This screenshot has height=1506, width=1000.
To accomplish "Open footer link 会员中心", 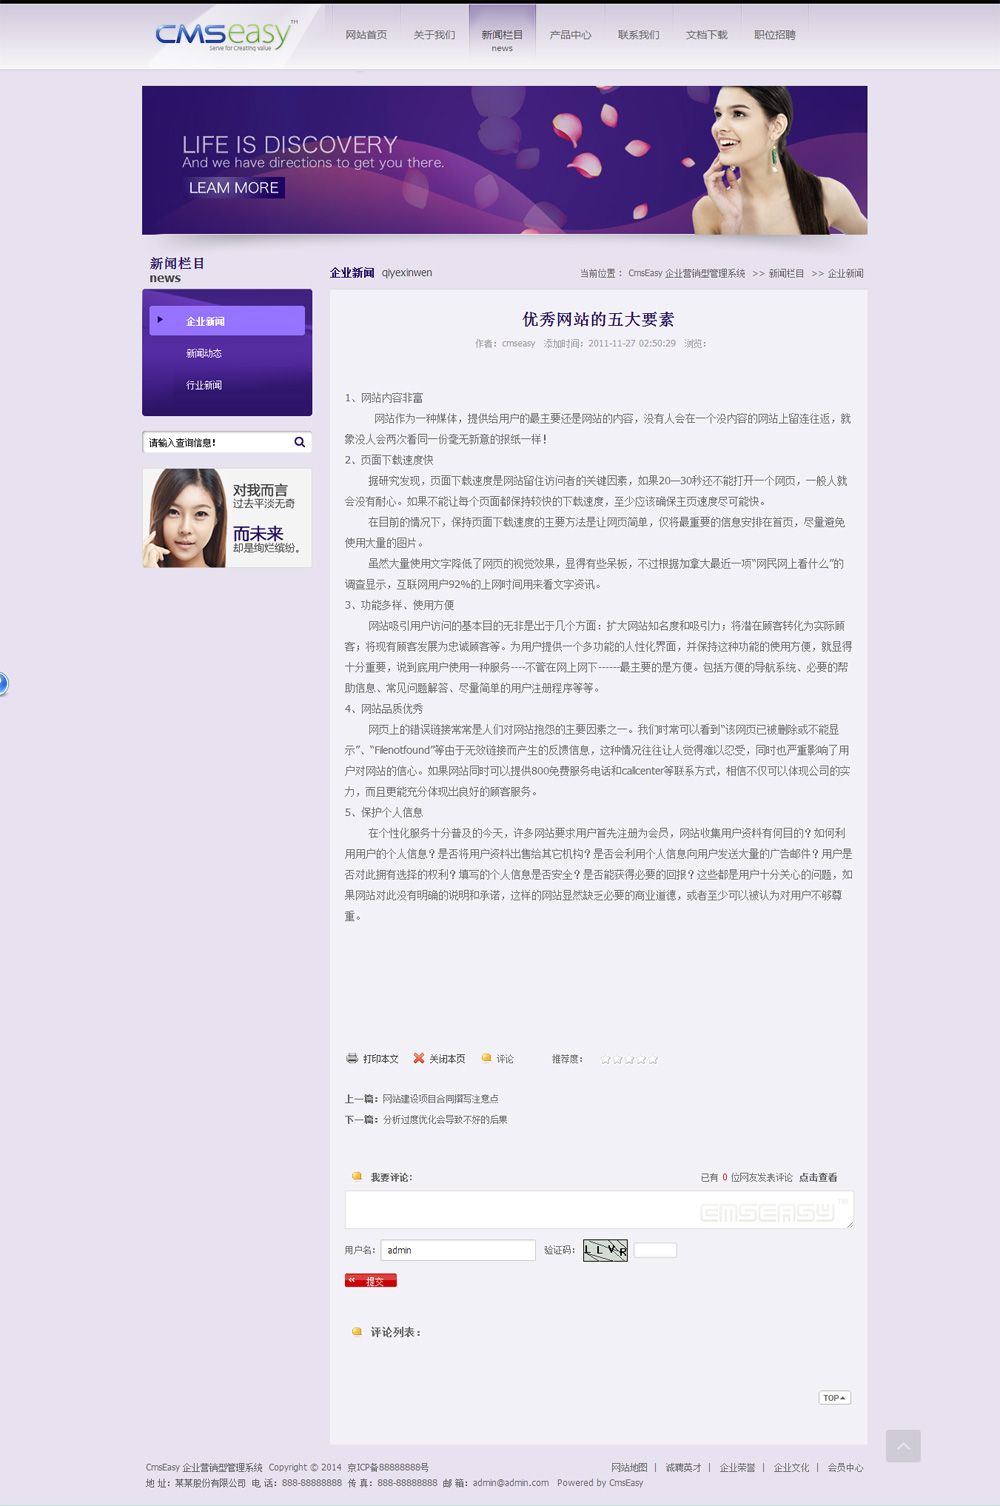I will tap(845, 1468).
